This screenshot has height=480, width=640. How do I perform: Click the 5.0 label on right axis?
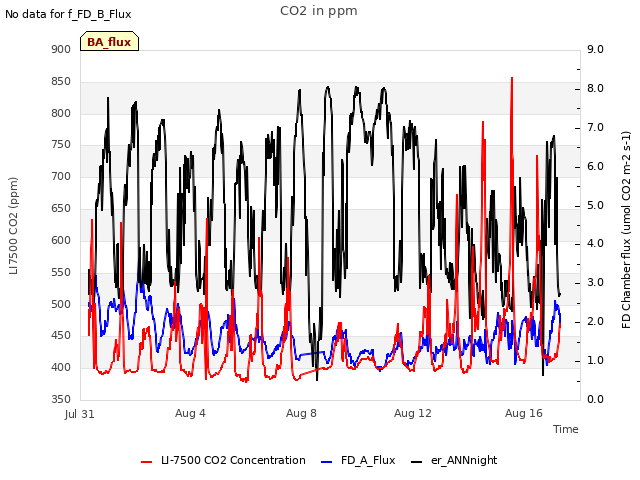point(596,205)
